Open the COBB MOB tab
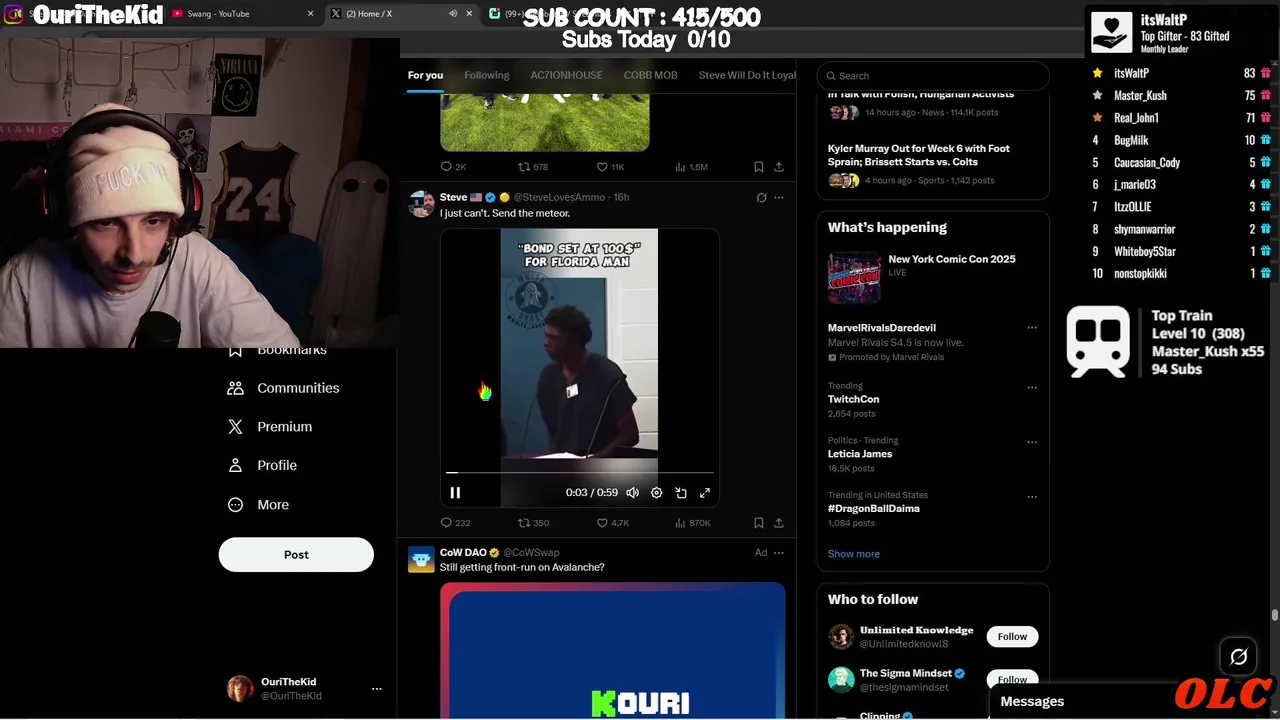This screenshot has height=720, width=1280. coord(650,75)
